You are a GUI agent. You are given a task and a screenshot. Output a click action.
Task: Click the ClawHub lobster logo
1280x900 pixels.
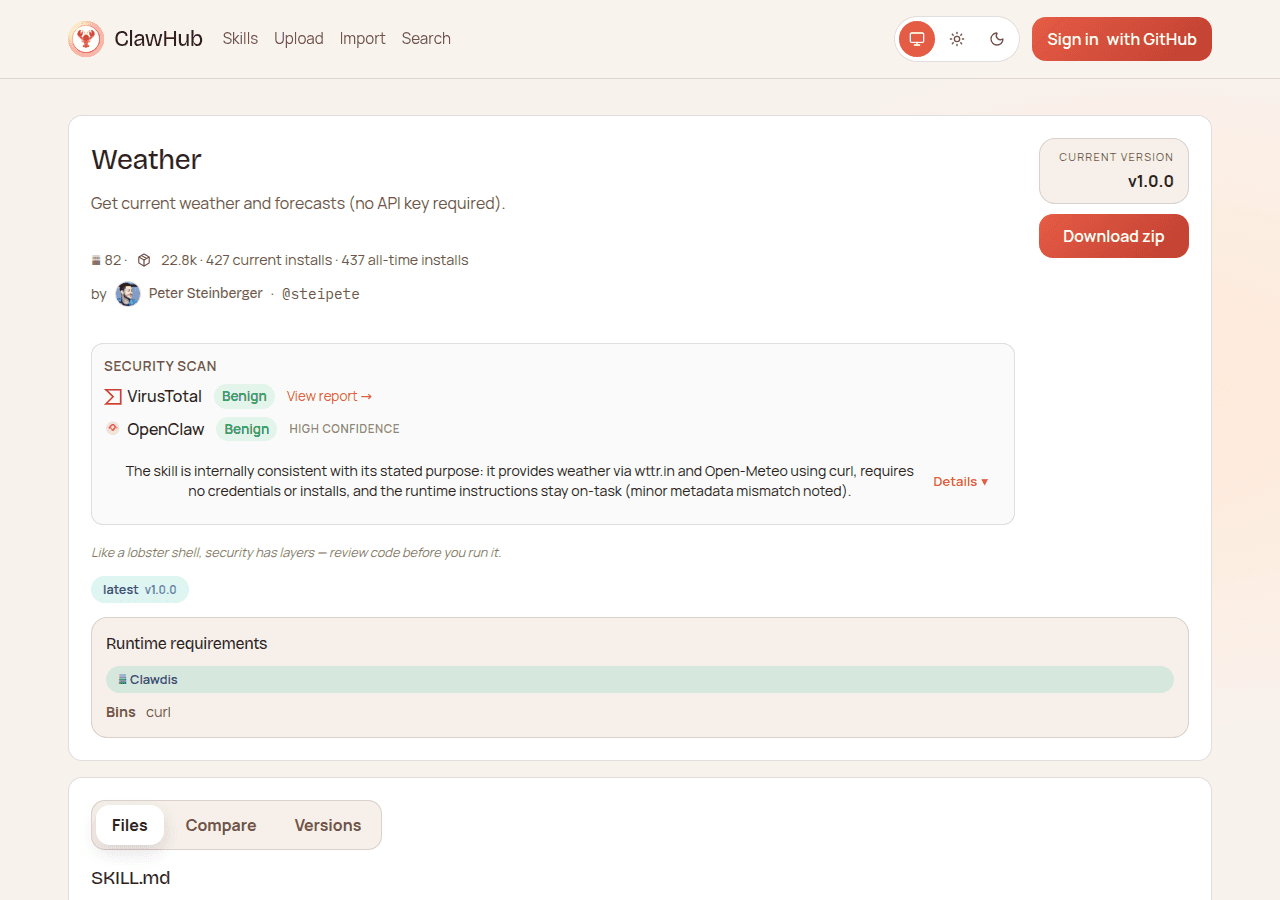pyautogui.click(x=86, y=38)
